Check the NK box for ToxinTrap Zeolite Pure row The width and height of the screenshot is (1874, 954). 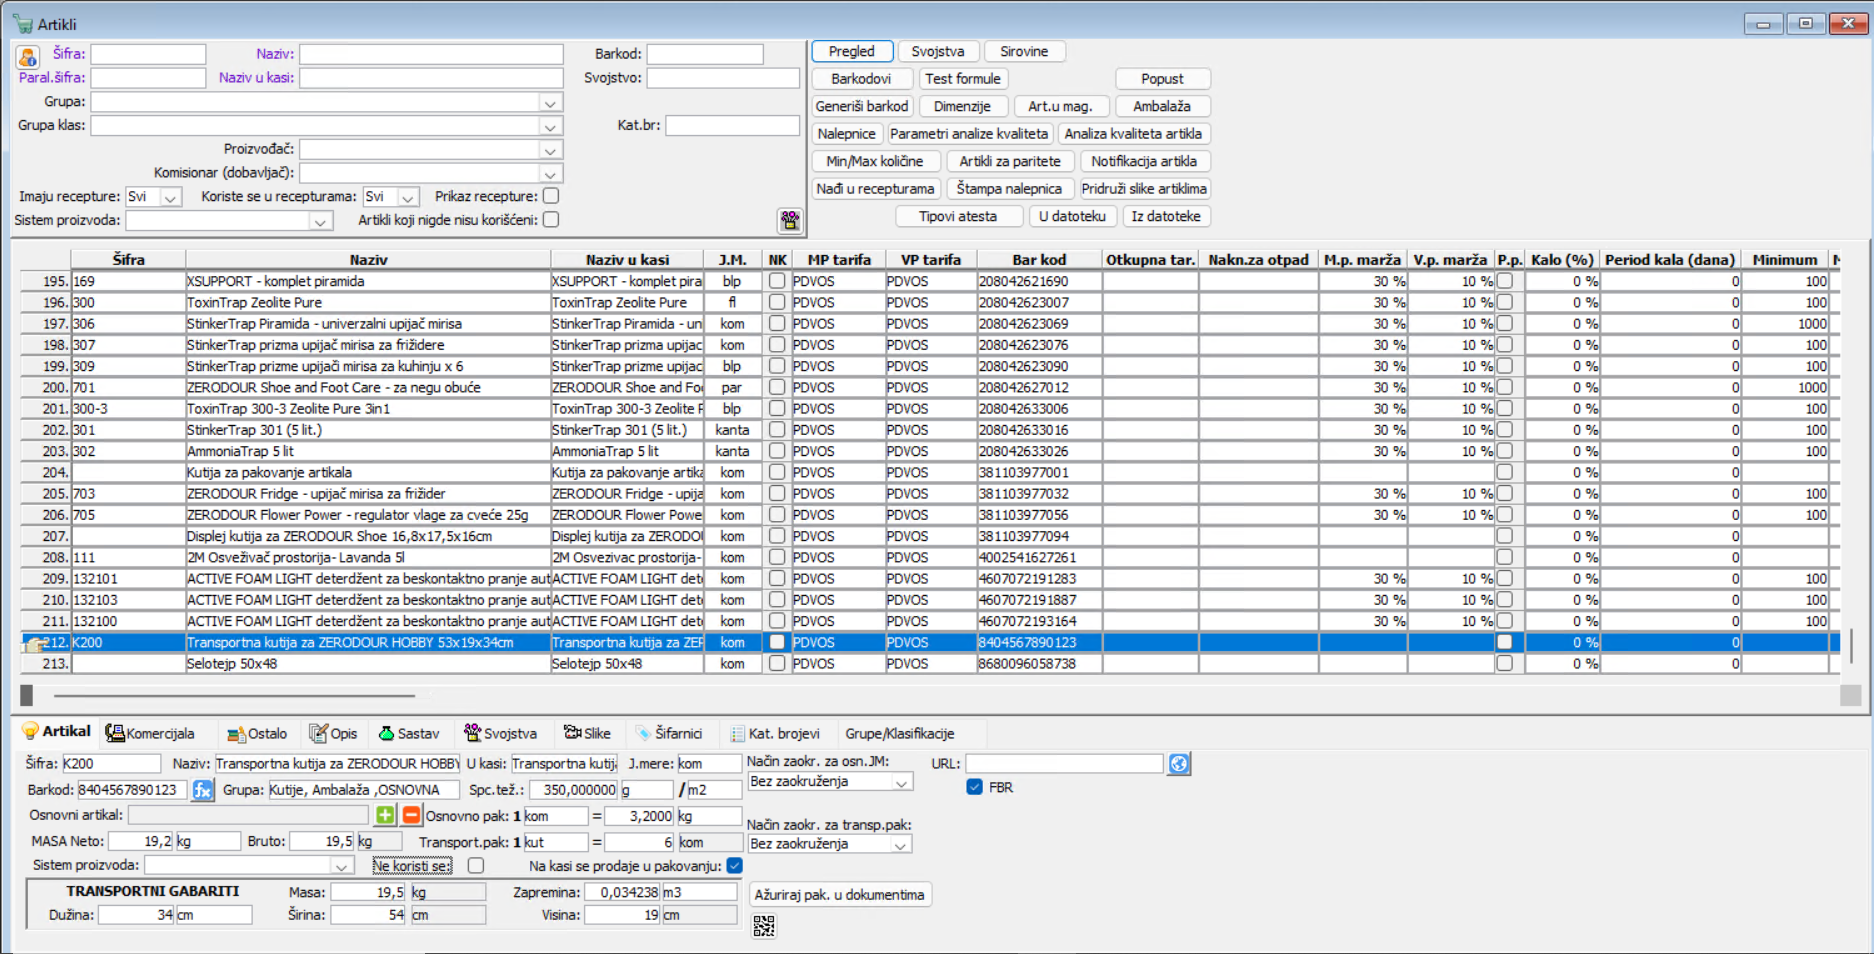[x=777, y=302]
